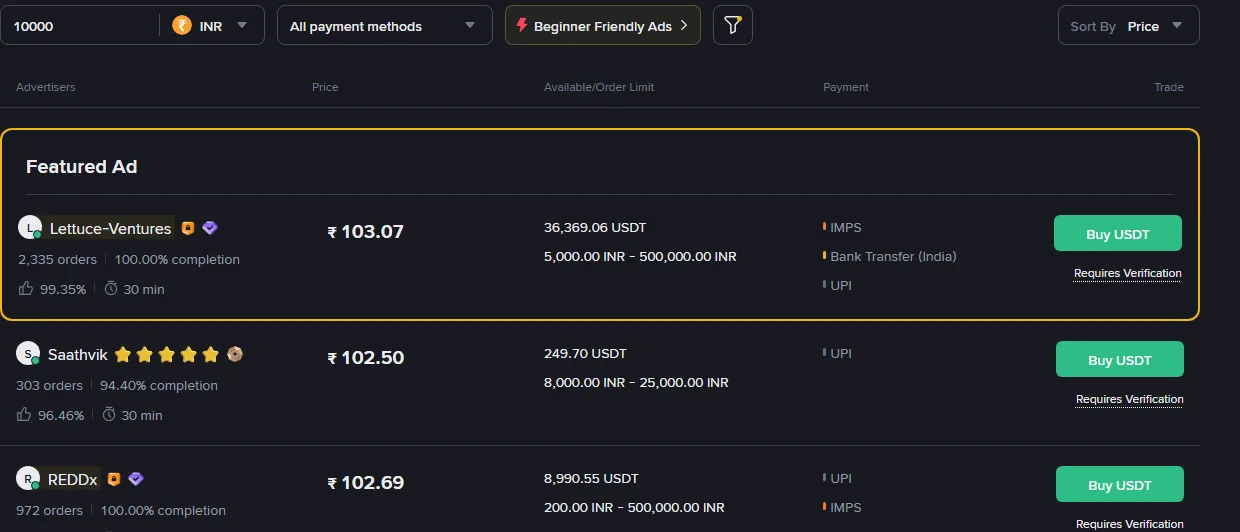
Task: Open the funnel filter icon
Action: pyautogui.click(x=733, y=26)
